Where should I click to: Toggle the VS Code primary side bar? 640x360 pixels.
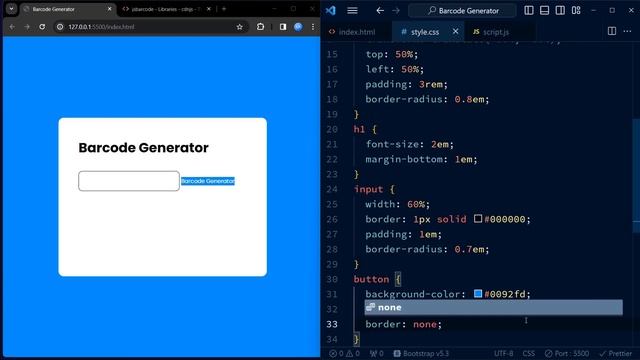coord(529,10)
